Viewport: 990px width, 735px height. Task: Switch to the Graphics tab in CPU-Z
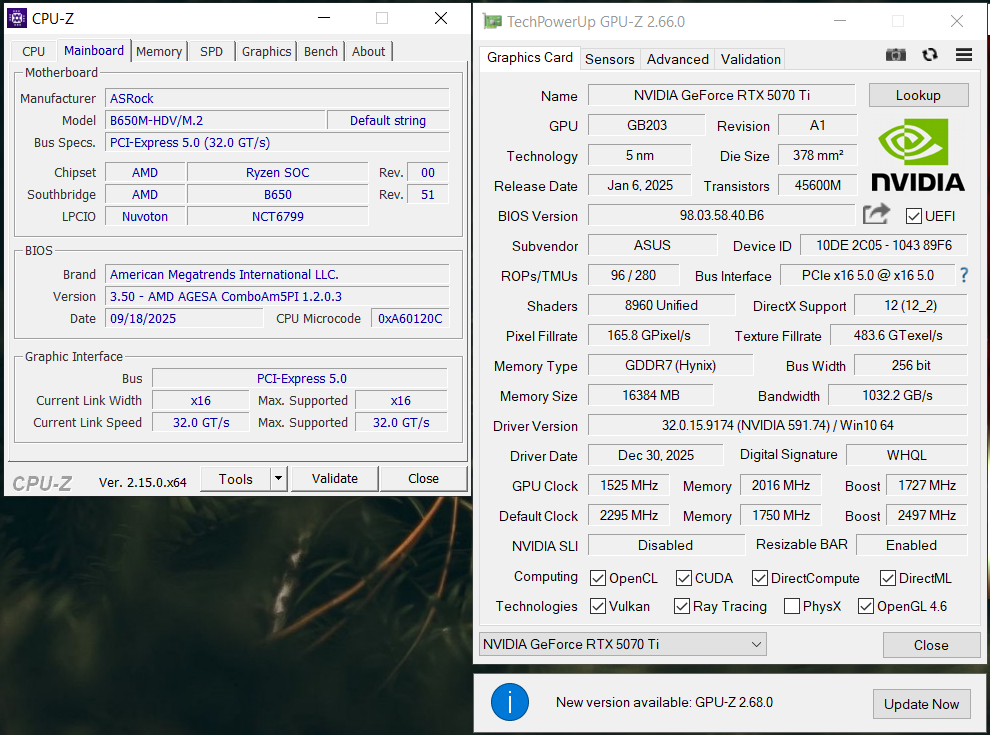pos(266,51)
